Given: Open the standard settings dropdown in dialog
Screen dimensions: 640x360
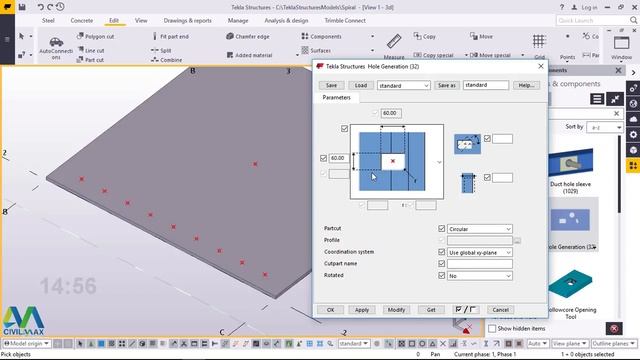Looking at the screenshot, I should pyautogui.click(x=403, y=85).
